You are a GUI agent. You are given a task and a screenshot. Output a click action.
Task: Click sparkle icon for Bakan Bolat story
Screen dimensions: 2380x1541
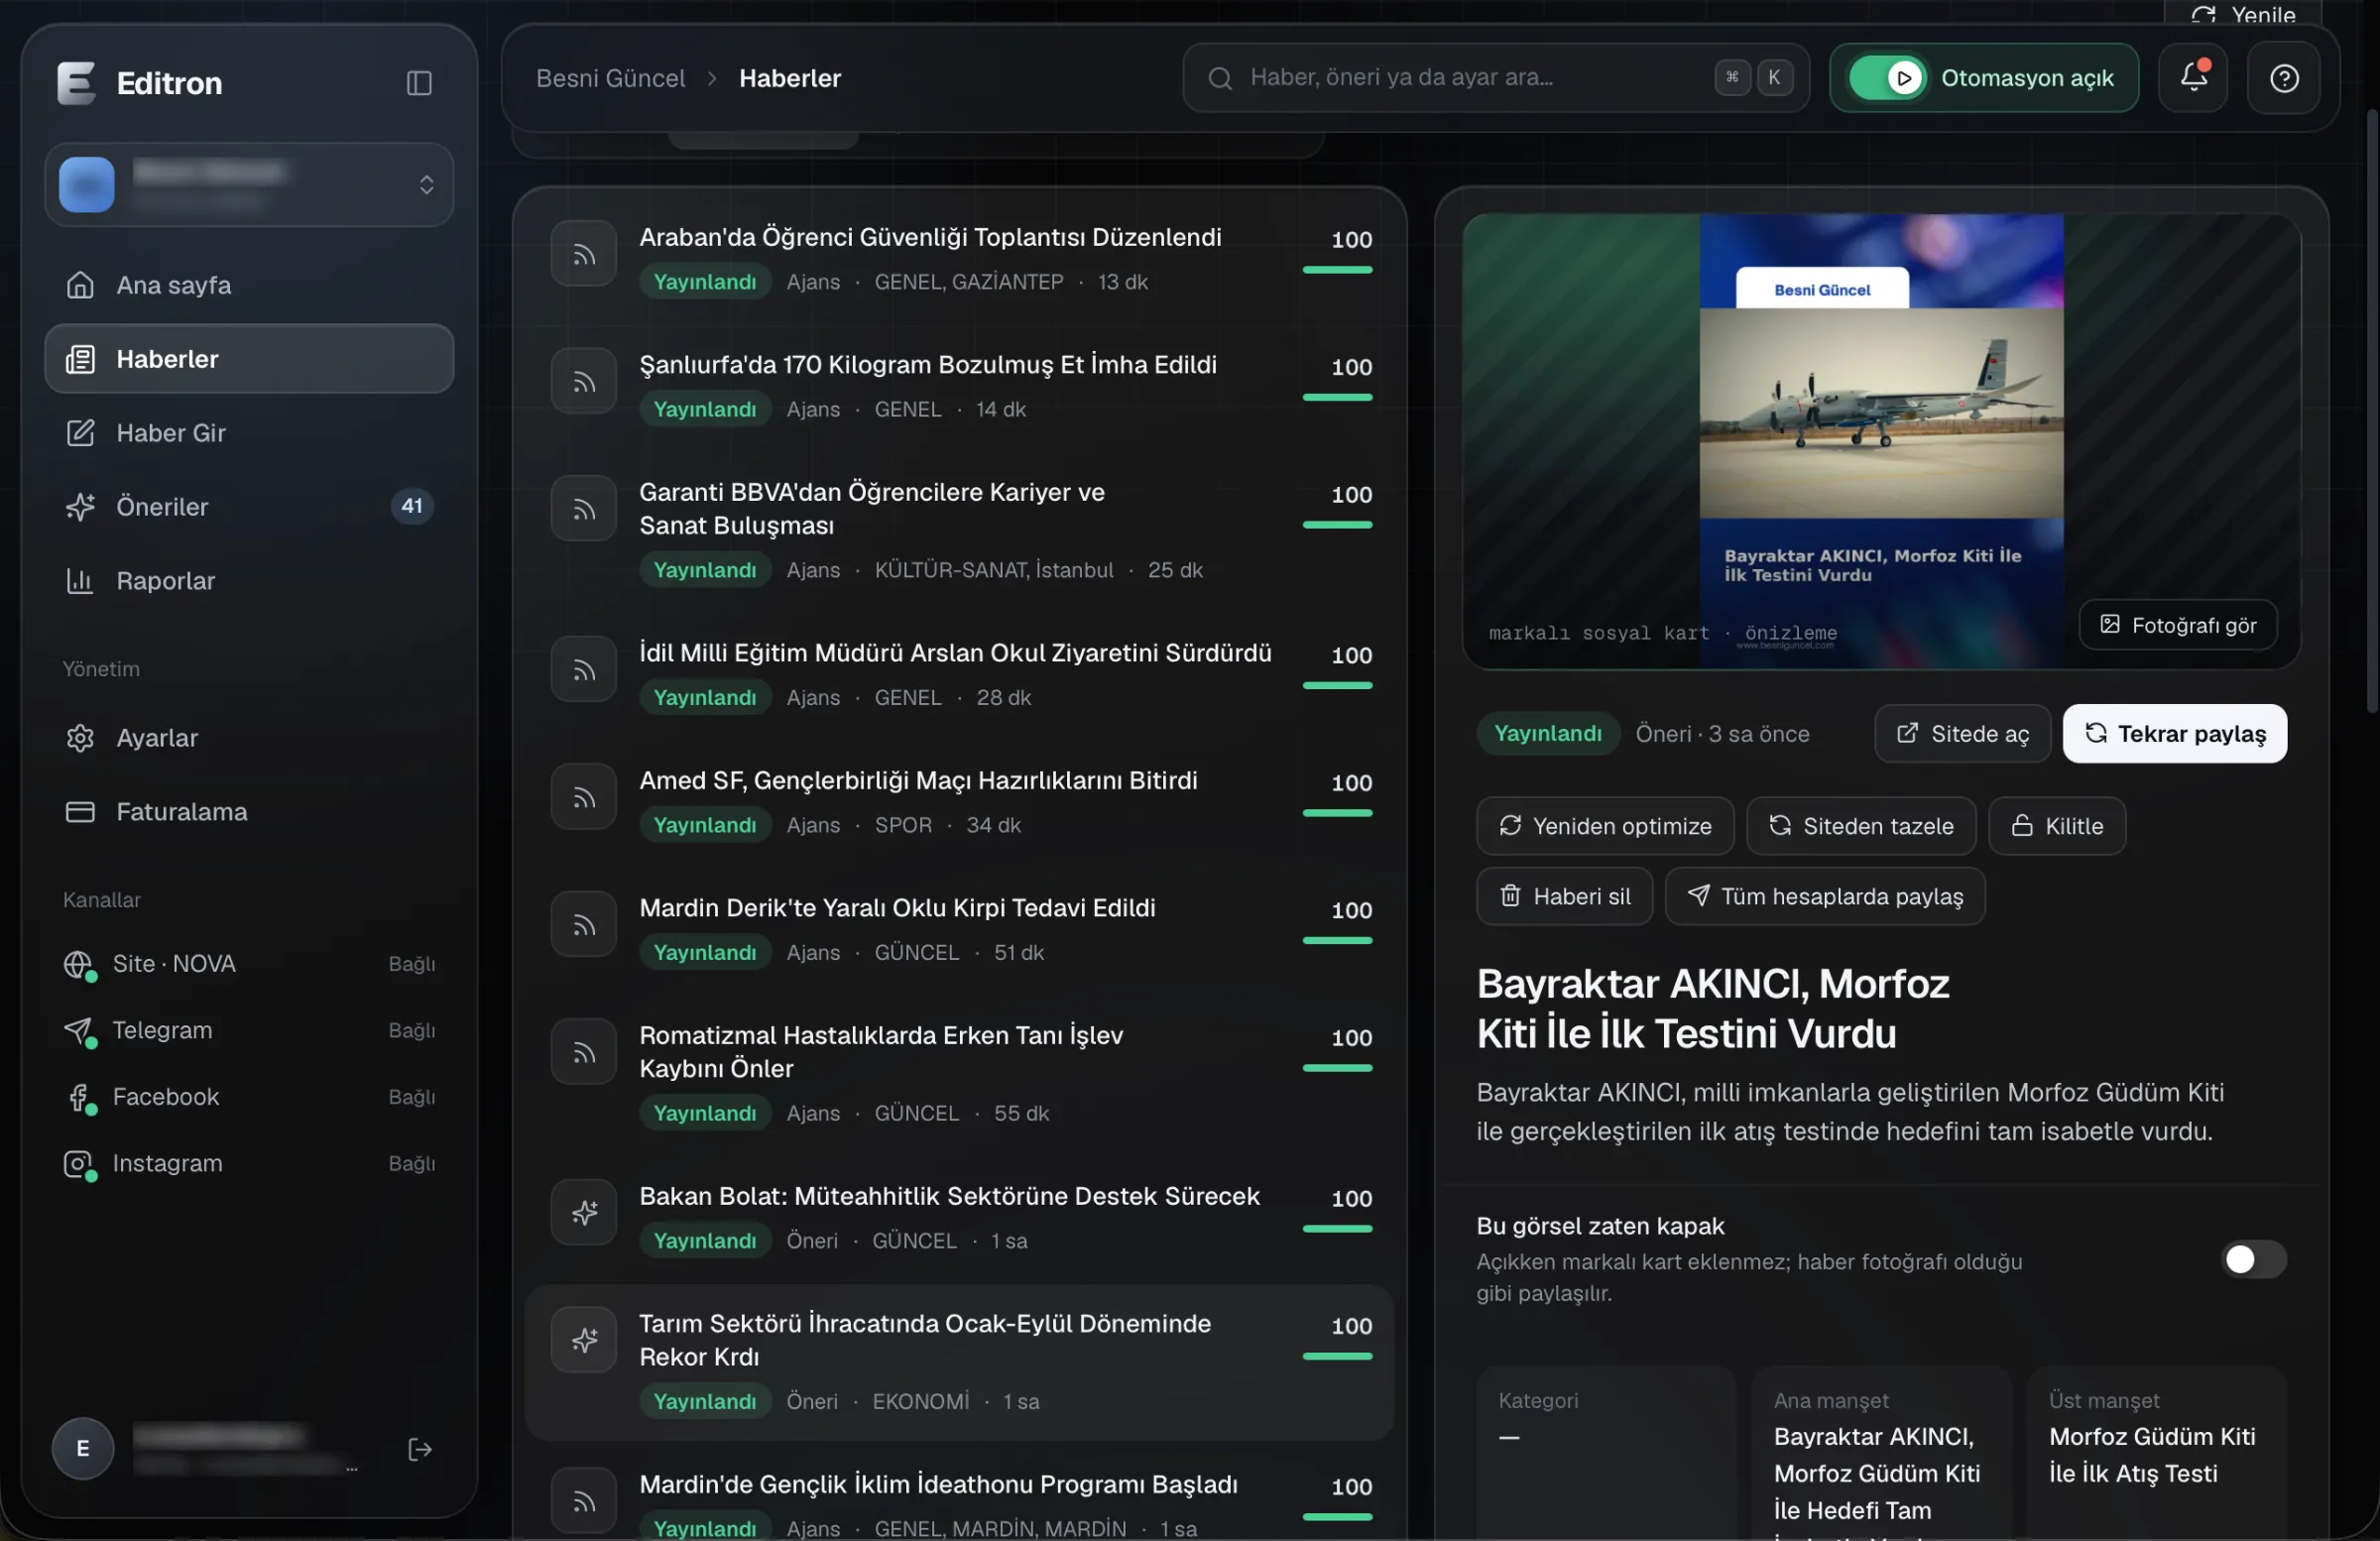coord(583,1212)
